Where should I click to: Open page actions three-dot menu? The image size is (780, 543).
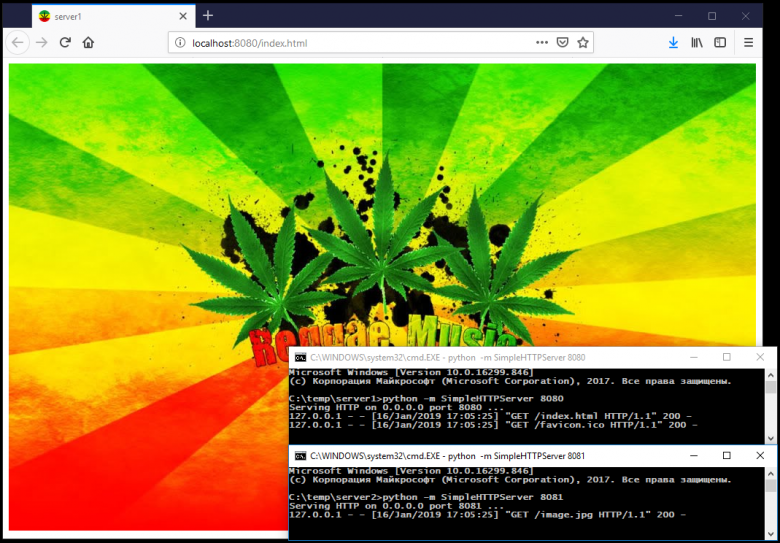[x=542, y=43]
